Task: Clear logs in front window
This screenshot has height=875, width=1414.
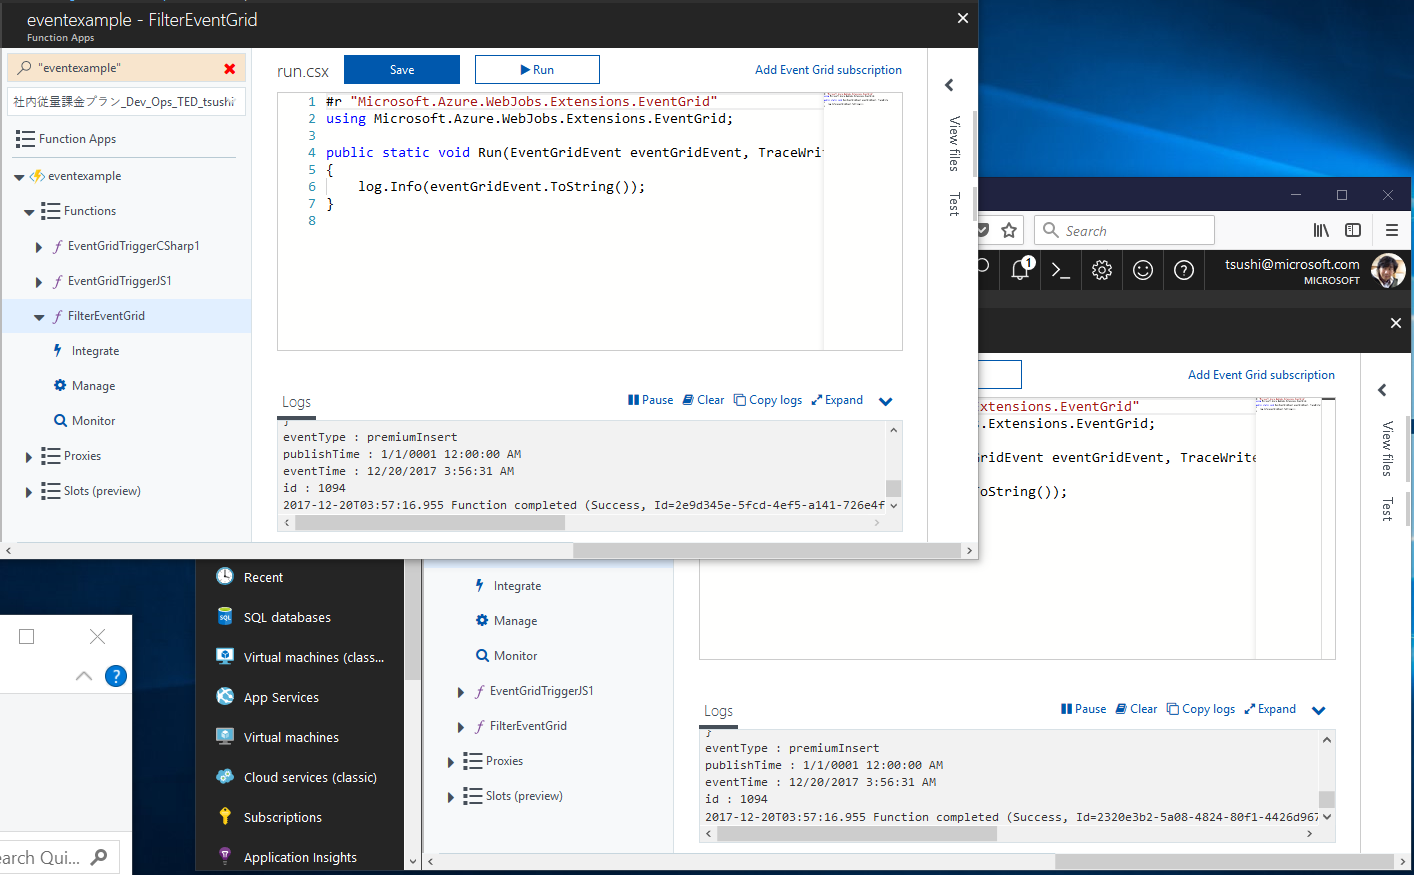Action: click(x=703, y=400)
